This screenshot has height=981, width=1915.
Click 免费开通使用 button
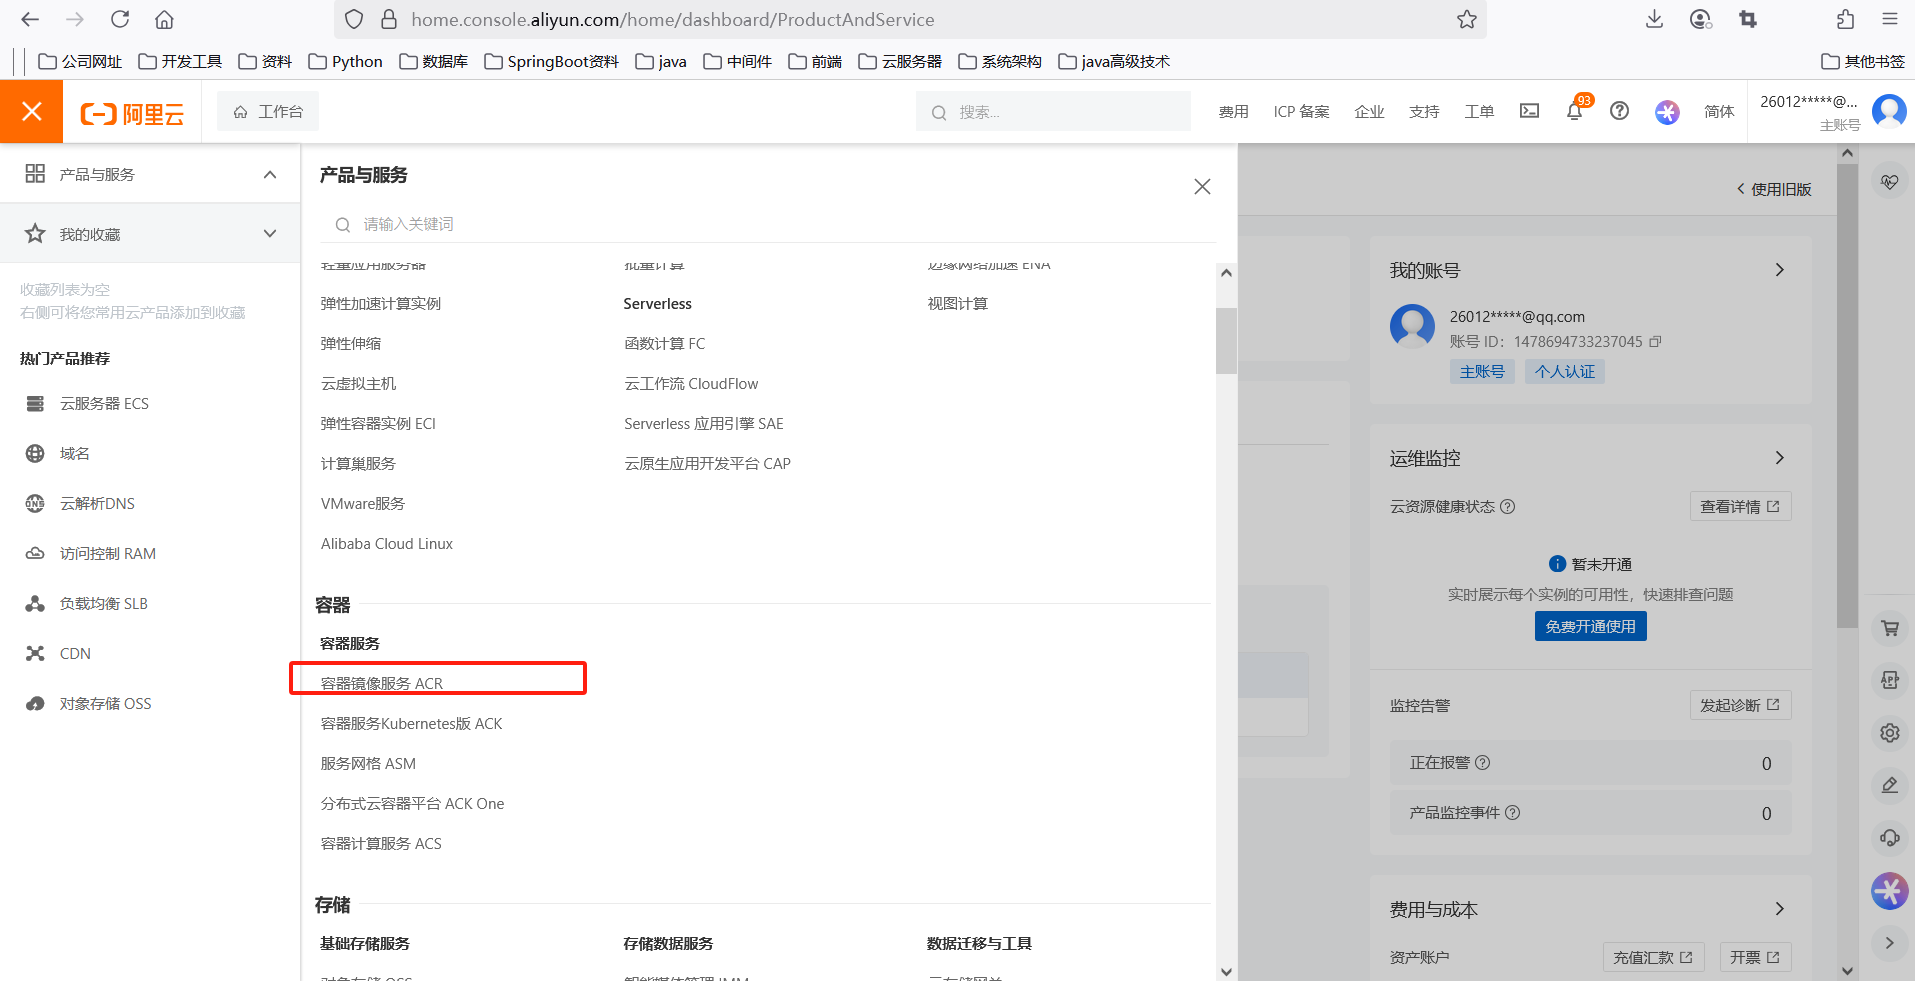[1590, 627]
